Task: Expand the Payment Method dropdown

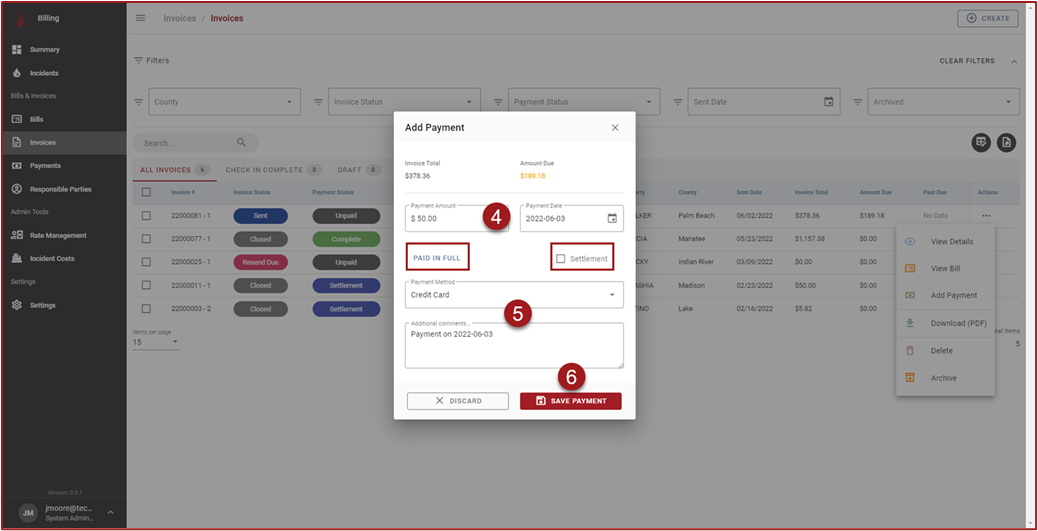Action: tap(611, 295)
